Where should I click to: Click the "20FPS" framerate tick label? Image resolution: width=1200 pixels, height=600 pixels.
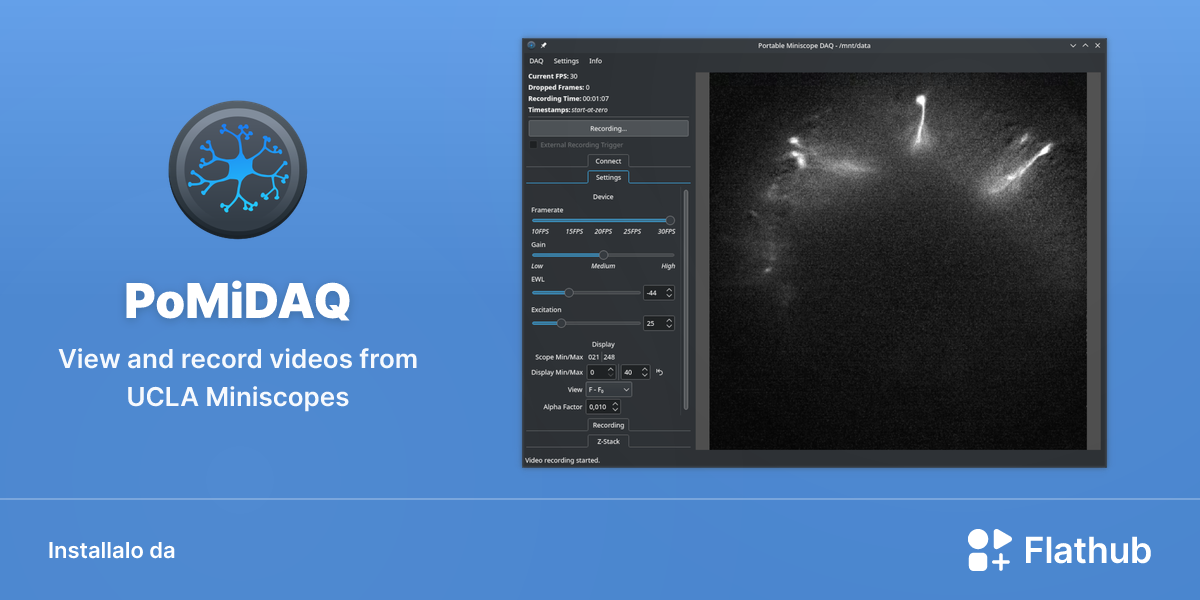pos(603,232)
